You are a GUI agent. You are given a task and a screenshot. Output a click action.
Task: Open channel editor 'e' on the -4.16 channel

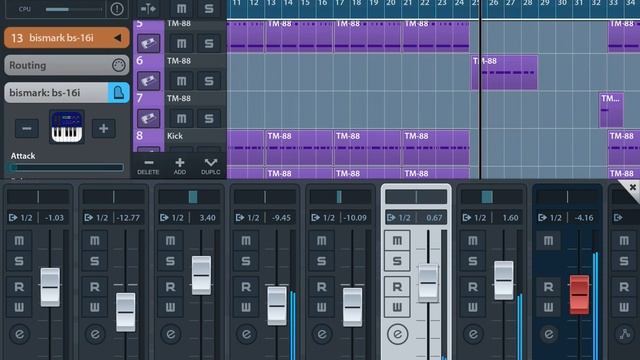(x=549, y=334)
